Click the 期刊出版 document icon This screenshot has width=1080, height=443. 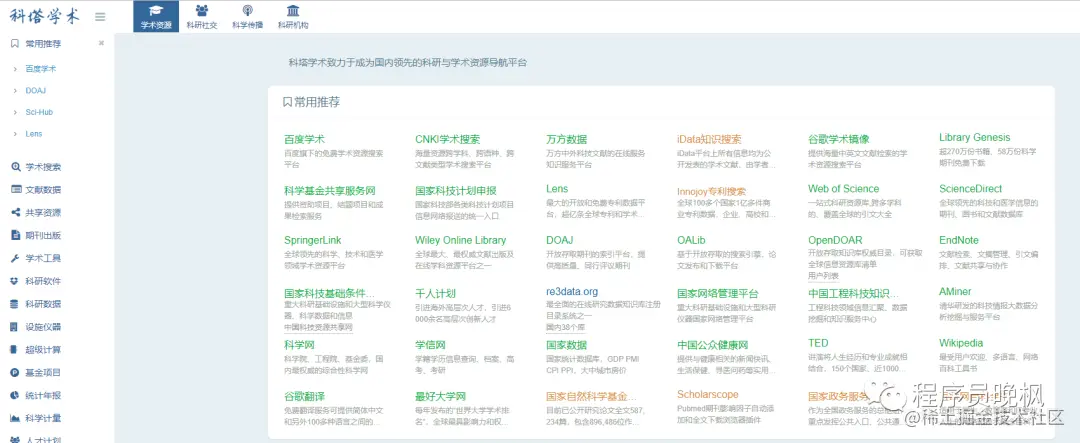pyautogui.click(x=15, y=235)
